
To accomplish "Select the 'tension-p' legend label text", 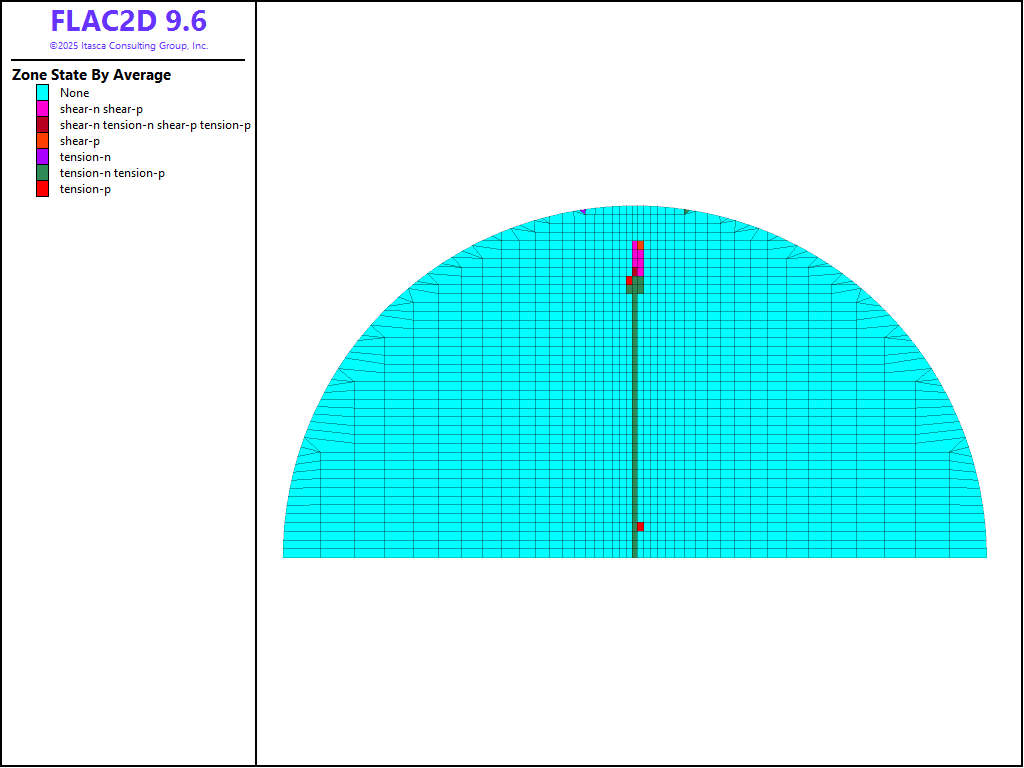I will (85, 189).
